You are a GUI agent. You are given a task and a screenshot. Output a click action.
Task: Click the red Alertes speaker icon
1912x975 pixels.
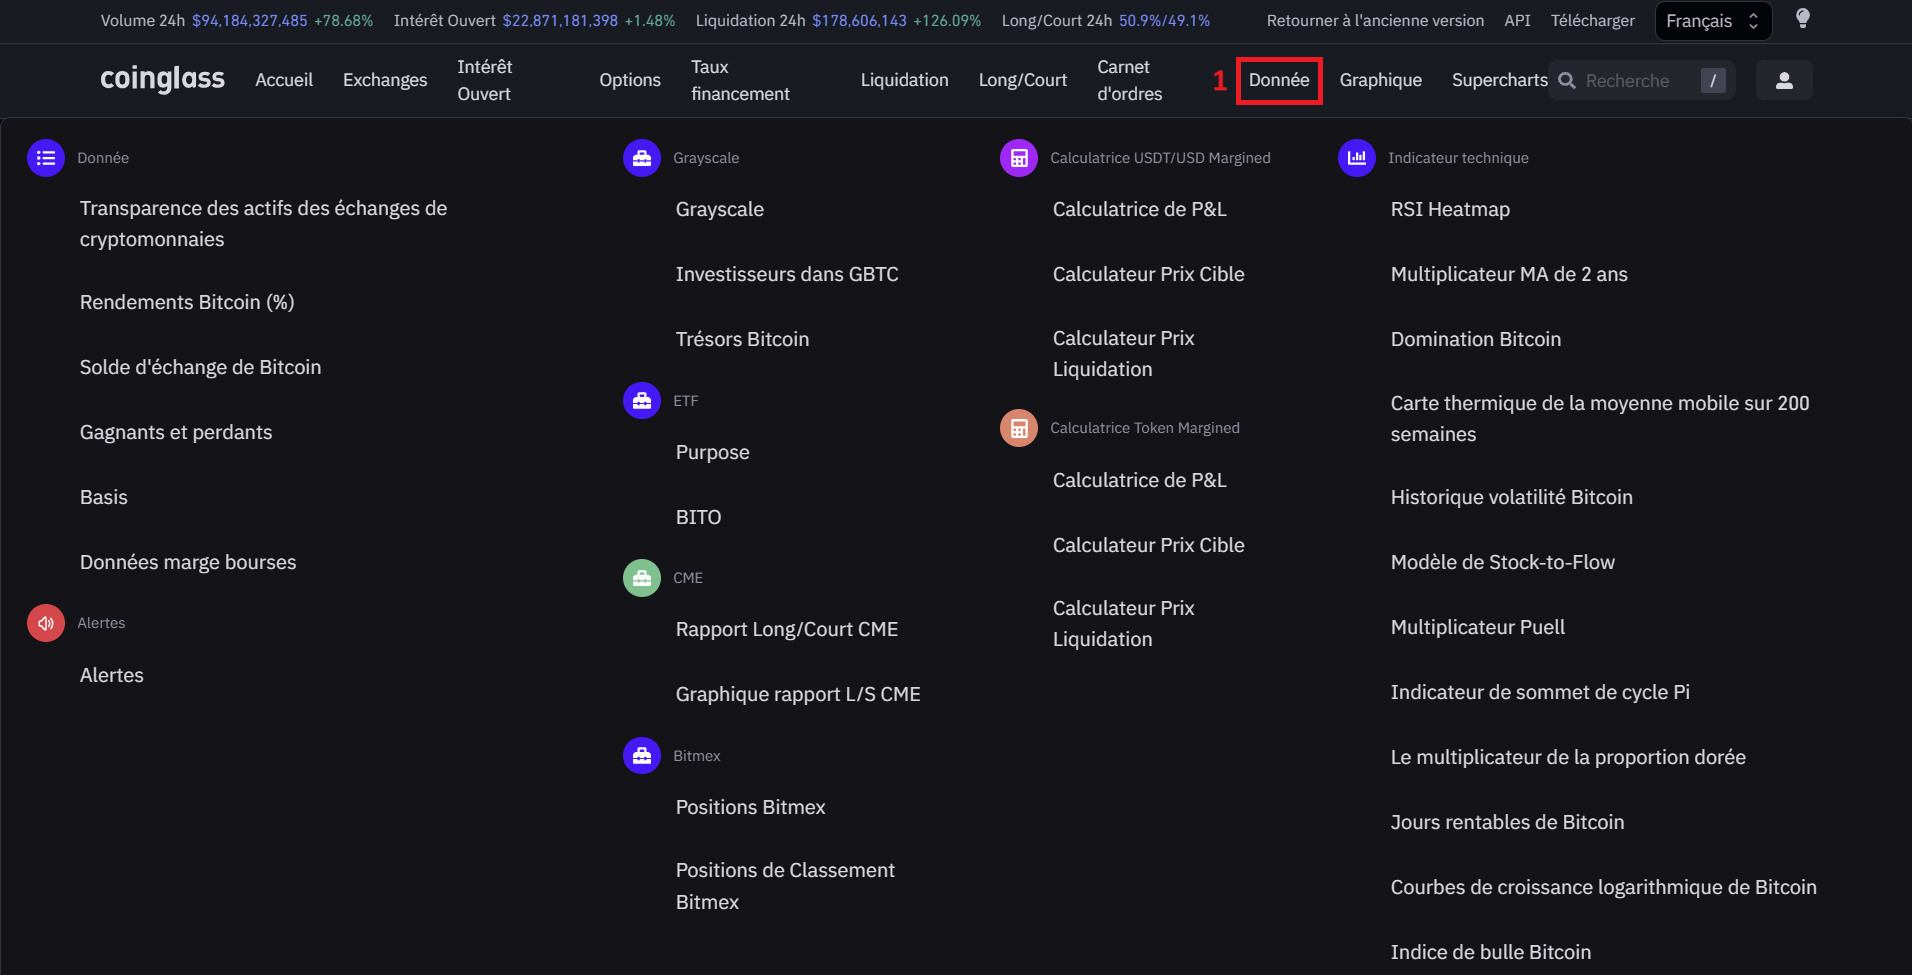click(x=46, y=623)
